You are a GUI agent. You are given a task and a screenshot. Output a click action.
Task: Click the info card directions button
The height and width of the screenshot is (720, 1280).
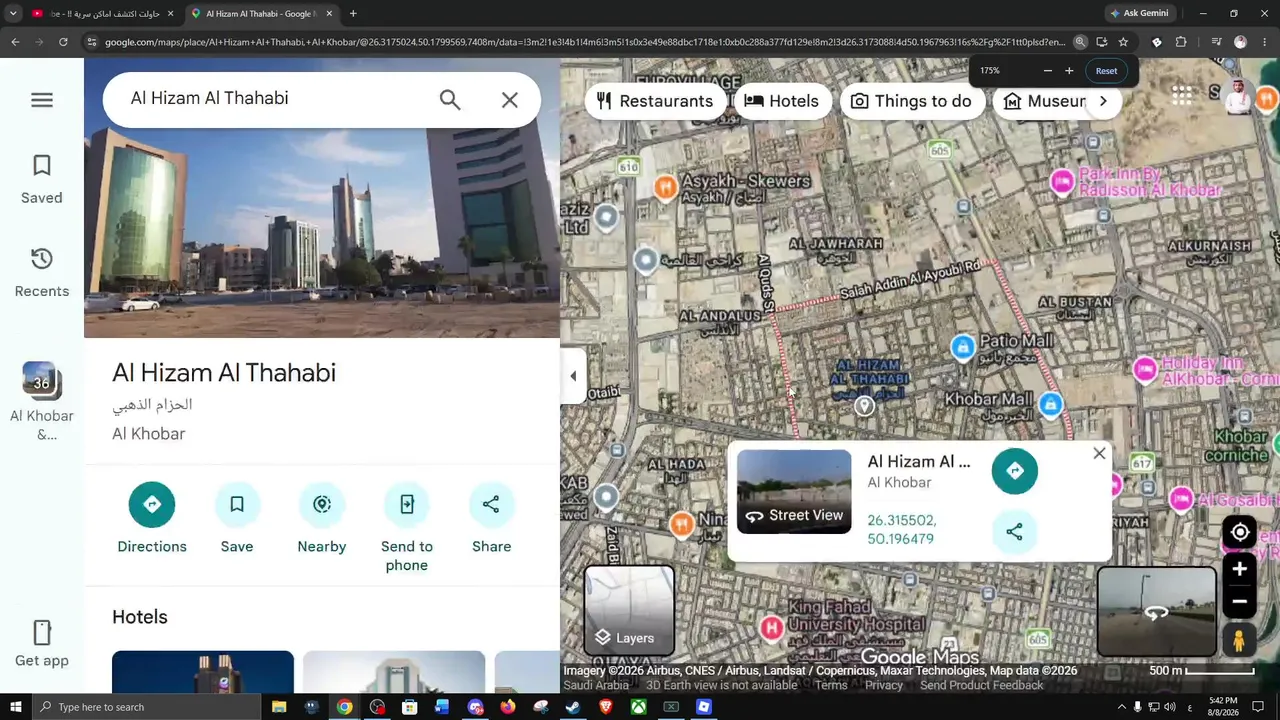tap(1015, 471)
